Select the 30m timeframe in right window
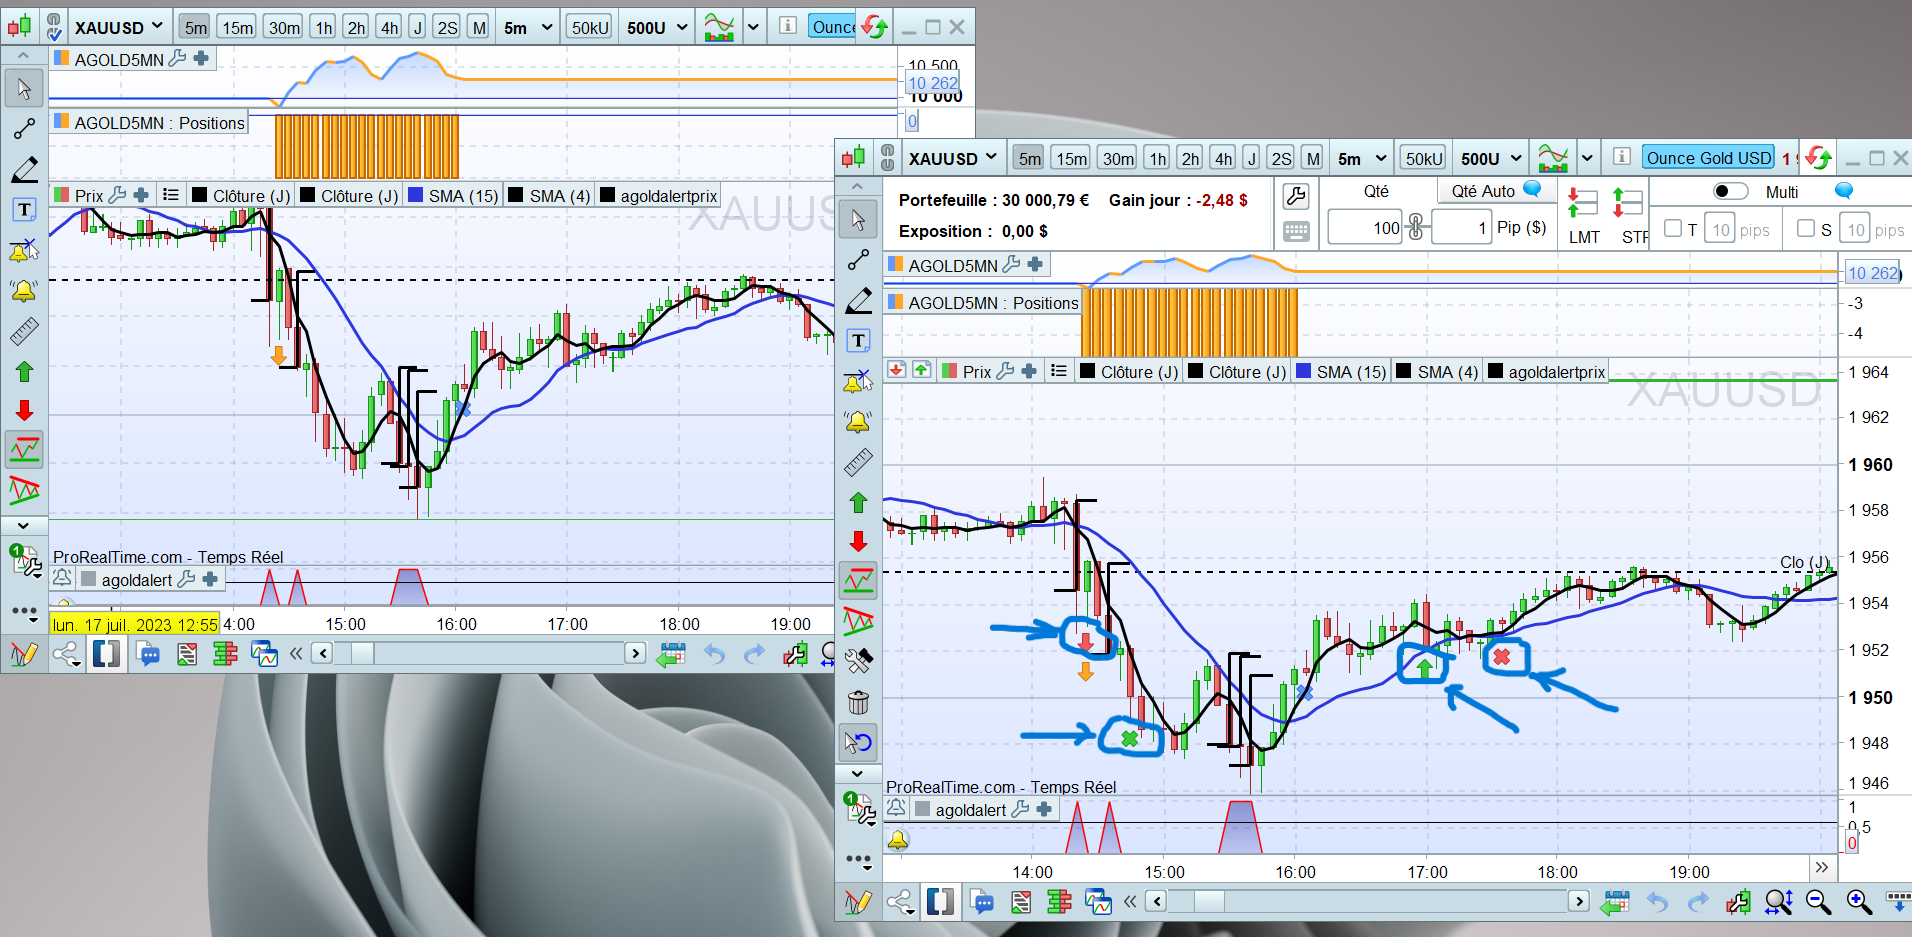Screen dimensions: 1912x937 [1117, 158]
